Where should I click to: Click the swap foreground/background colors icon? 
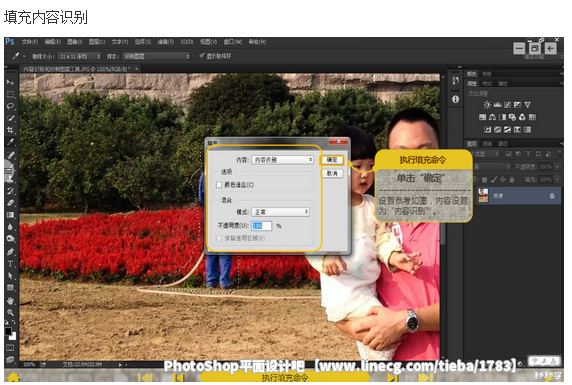coord(13,323)
